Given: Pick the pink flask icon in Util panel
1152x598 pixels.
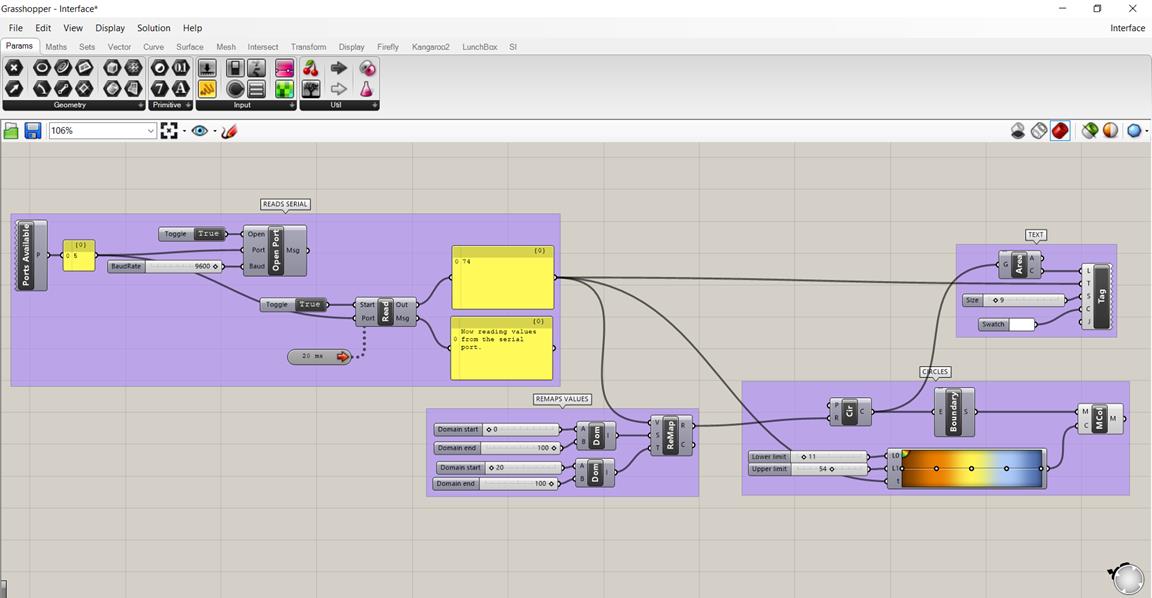Looking at the screenshot, I should (367, 89).
